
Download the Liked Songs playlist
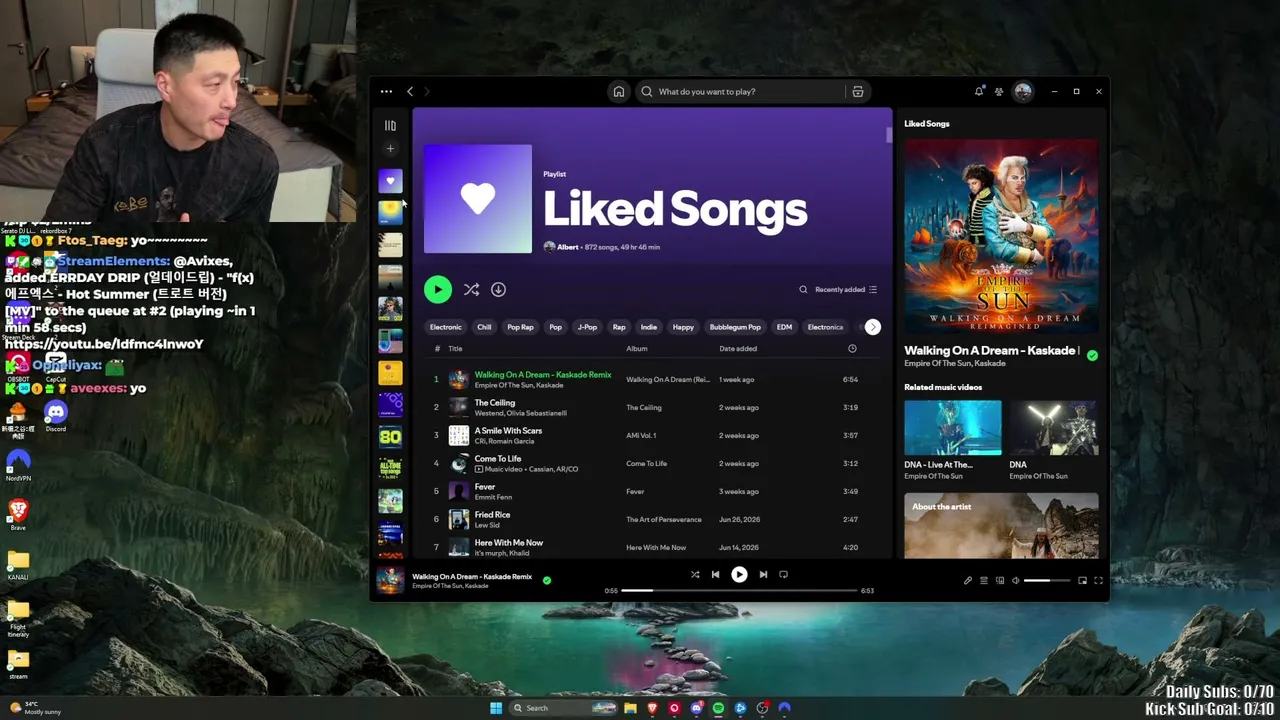point(498,289)
